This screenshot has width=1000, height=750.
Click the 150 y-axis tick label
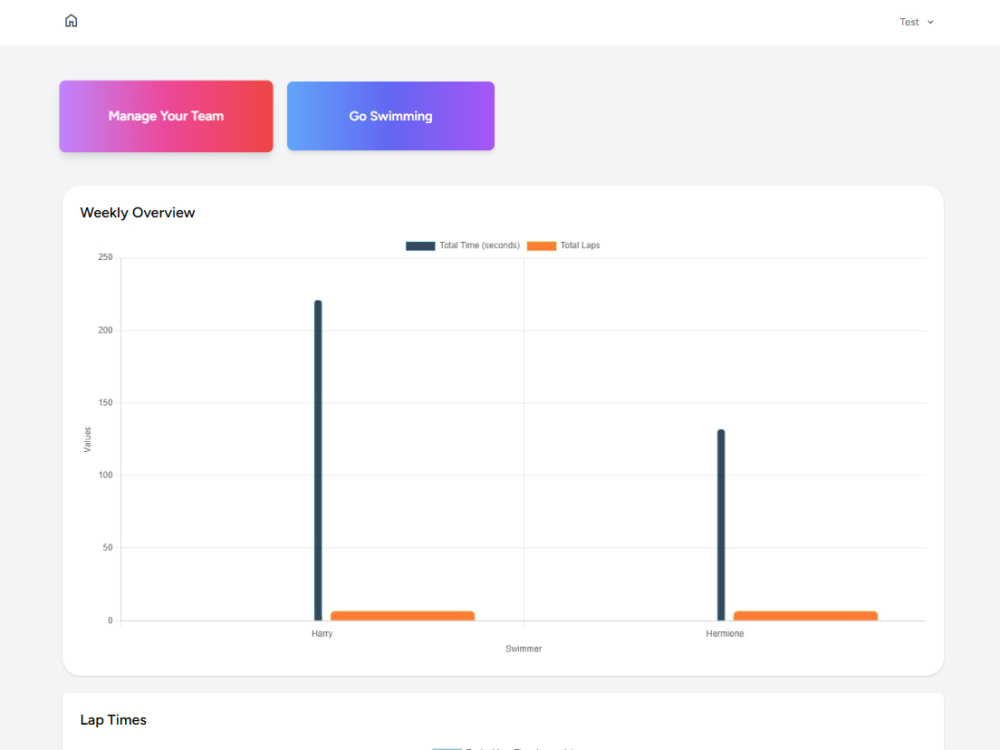click(x=105, y=402)
